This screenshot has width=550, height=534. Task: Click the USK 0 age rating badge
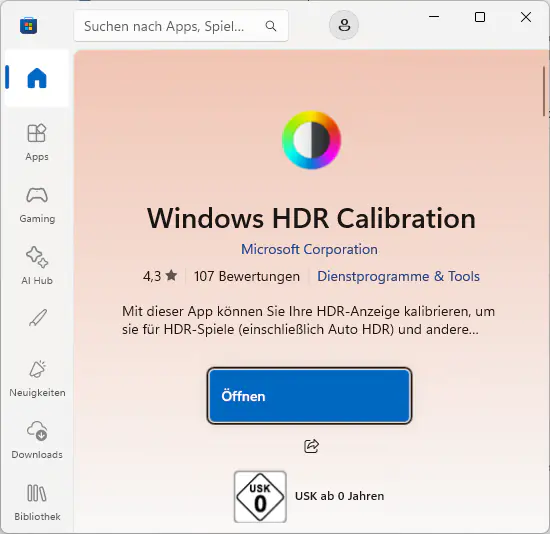260,497
